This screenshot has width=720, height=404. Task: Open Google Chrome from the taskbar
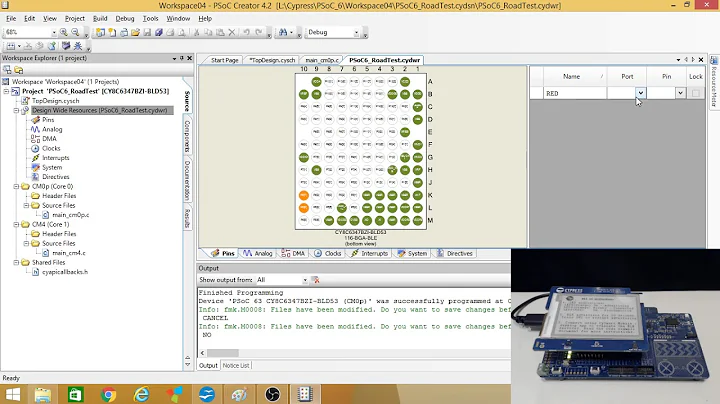pos(108,394)
